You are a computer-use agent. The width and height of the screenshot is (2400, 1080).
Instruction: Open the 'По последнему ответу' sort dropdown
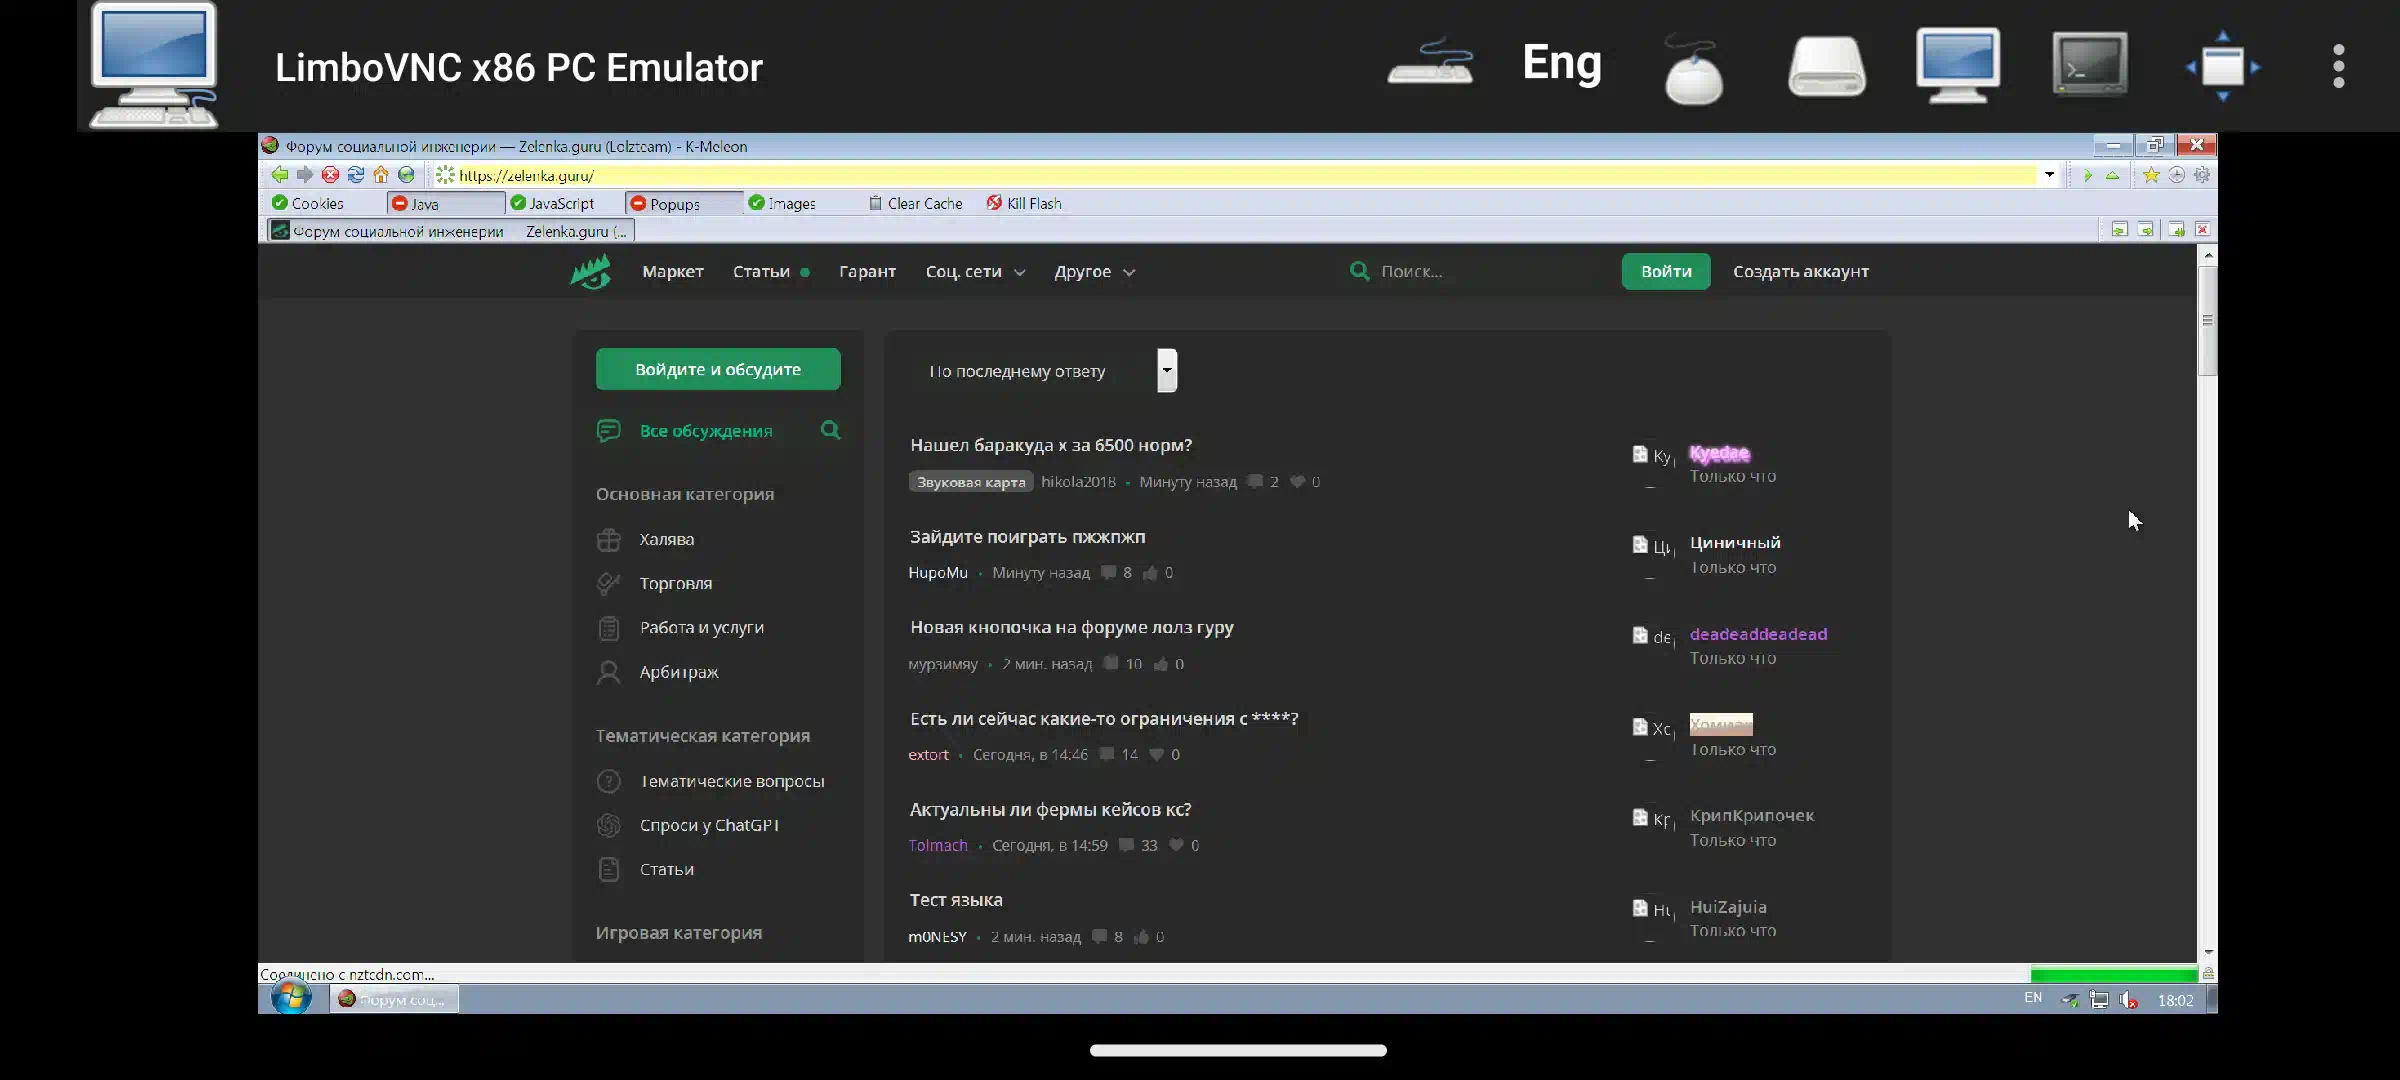[x=1043, y=371]
